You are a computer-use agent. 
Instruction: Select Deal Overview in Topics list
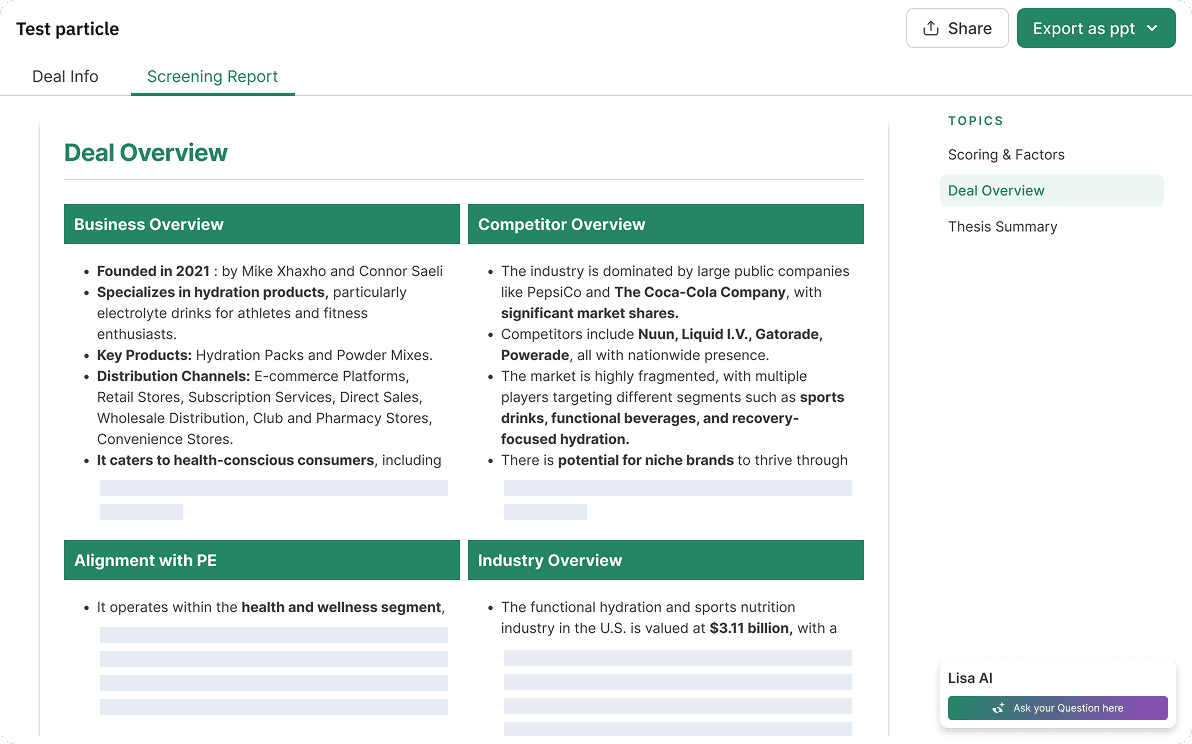[1051, 190]
